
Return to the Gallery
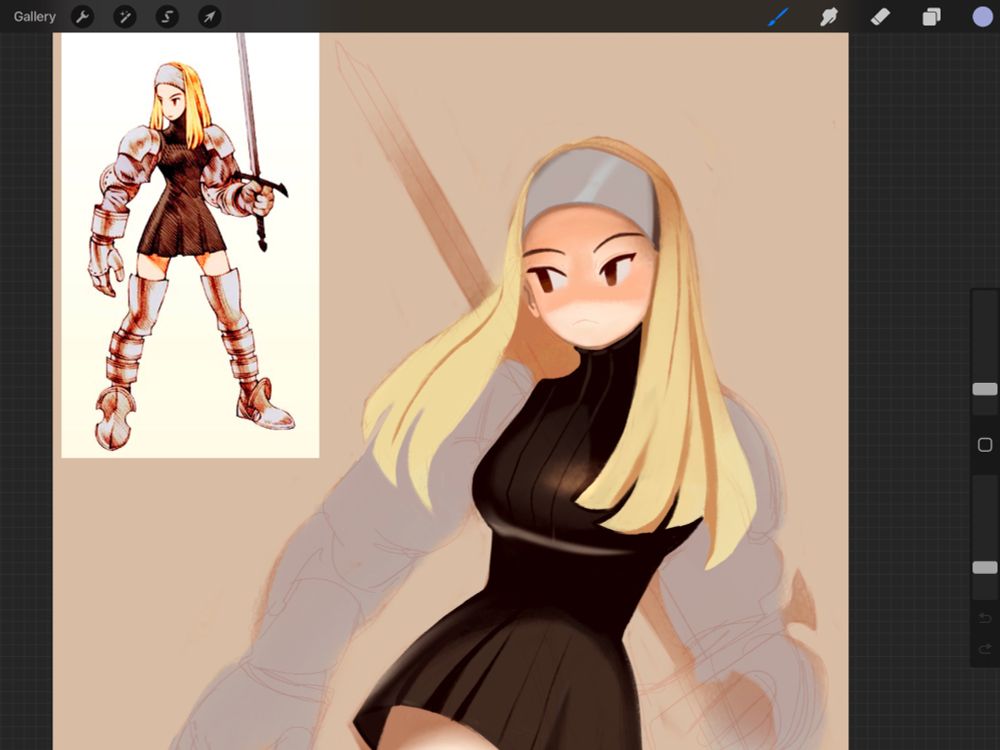pyautogui.click(x=34, y=16)
